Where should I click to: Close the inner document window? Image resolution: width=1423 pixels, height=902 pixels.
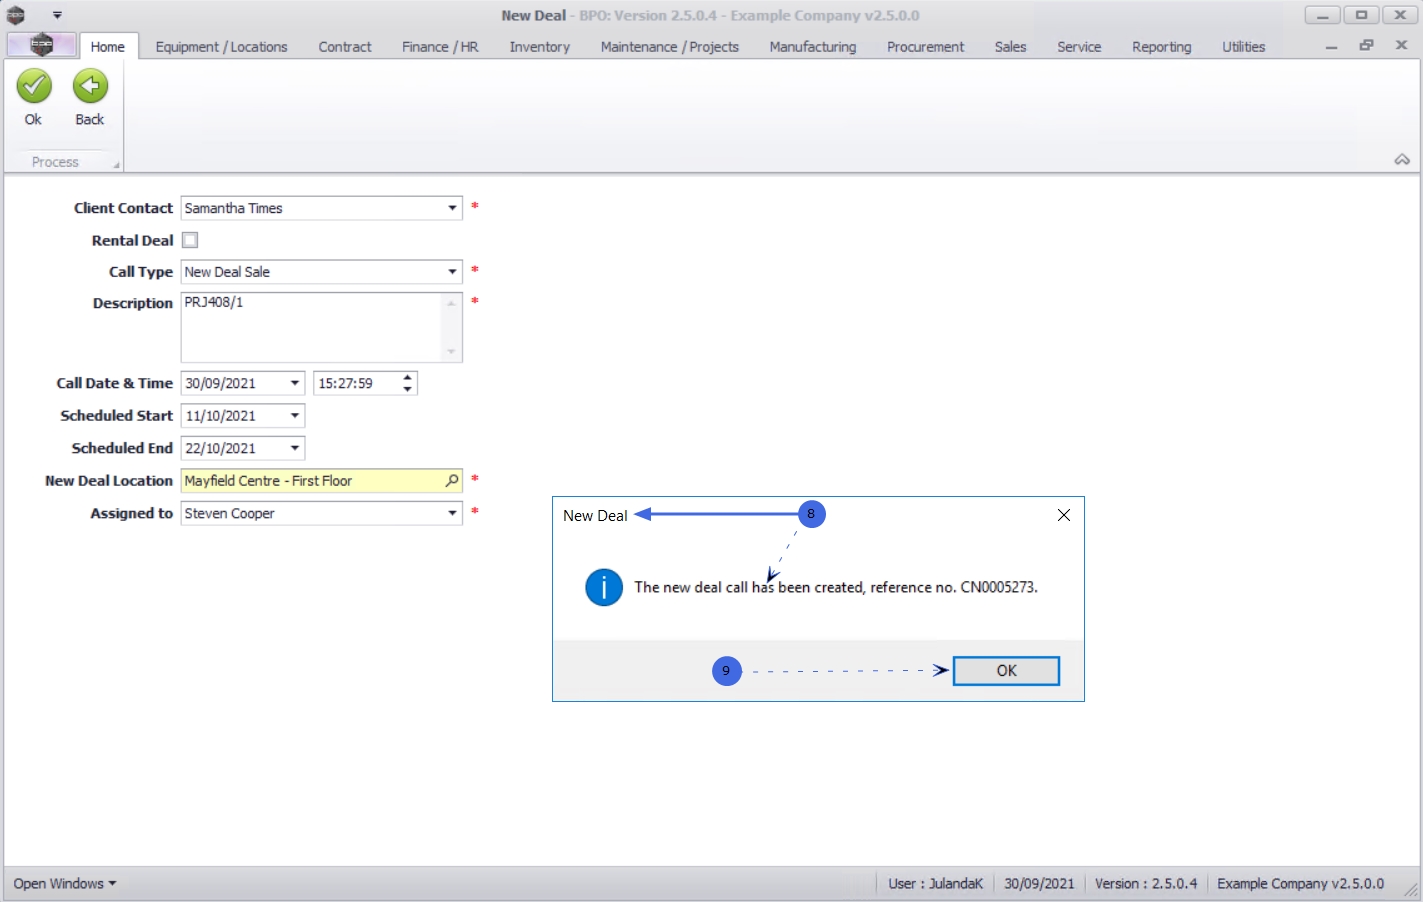[x=1401, y=46]
